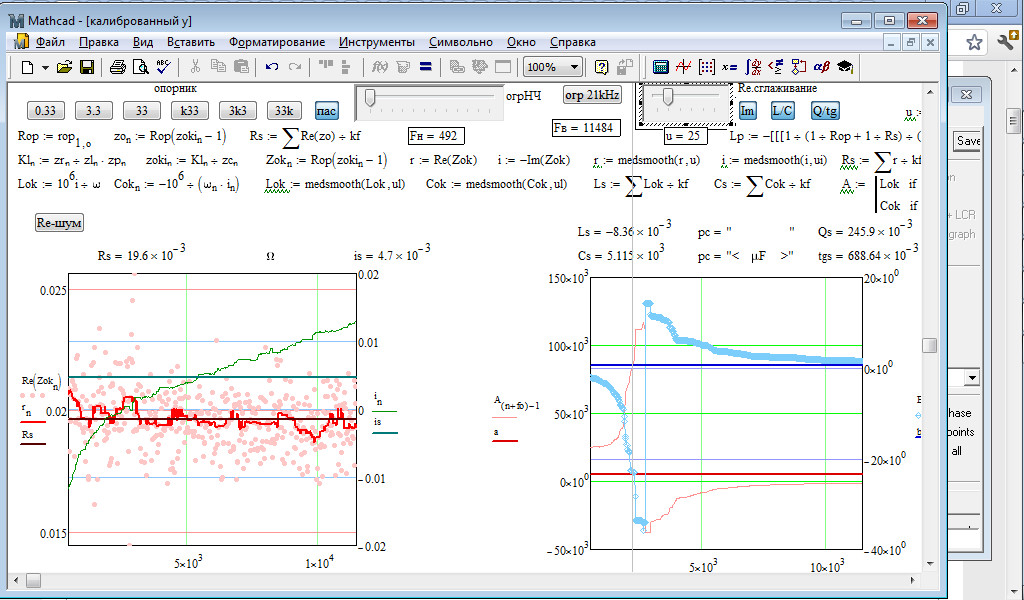Toggle the L/C mode button

783,110
